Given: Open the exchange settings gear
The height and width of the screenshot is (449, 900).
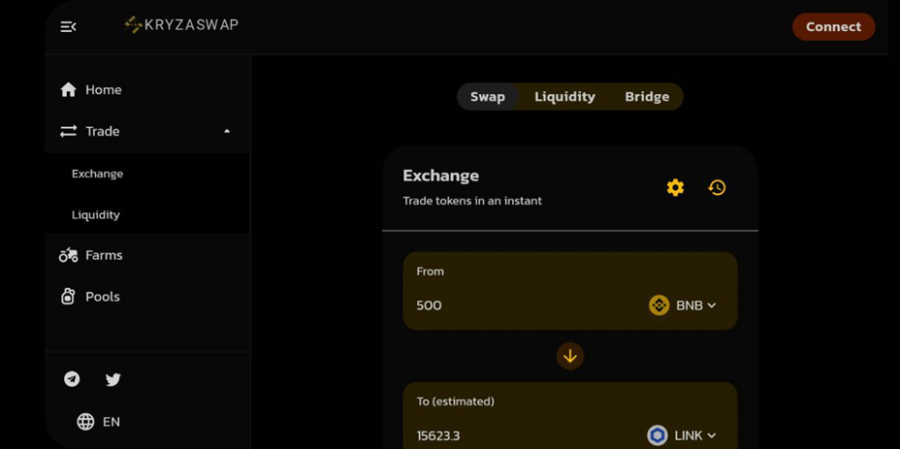Looking at the screenshot, I should pos(675,188).
